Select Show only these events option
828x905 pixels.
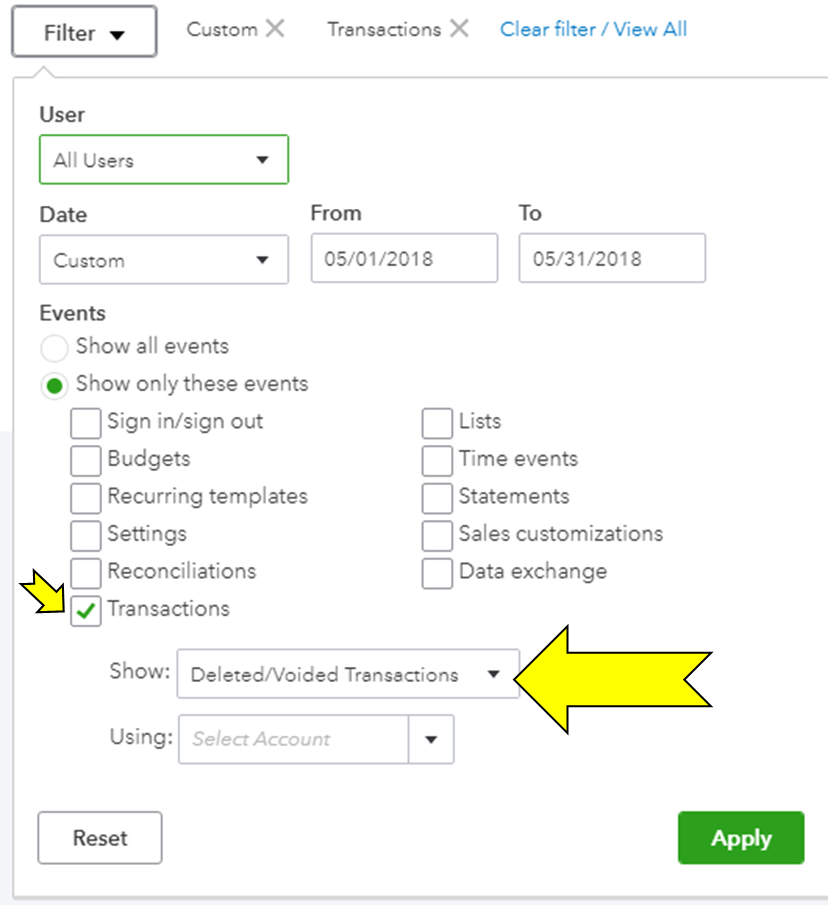pyautogui.click(x=56, y=385)
